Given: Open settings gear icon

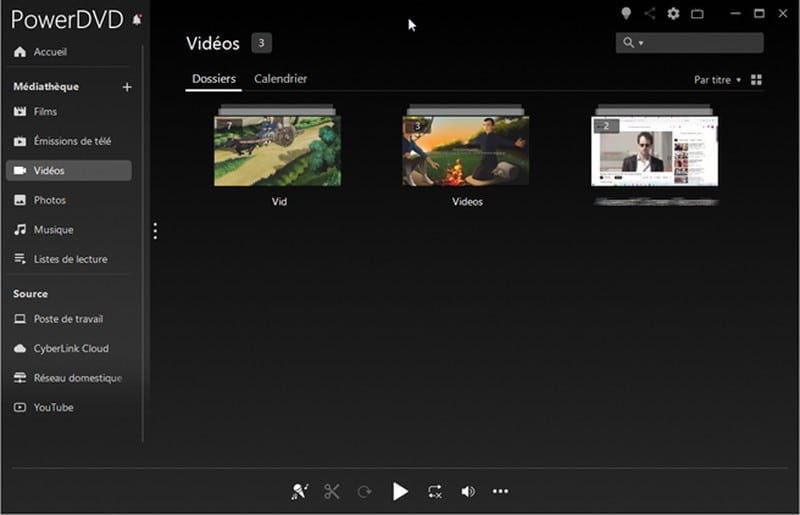Looking at the screenshot, I should [x=673, y=14].
